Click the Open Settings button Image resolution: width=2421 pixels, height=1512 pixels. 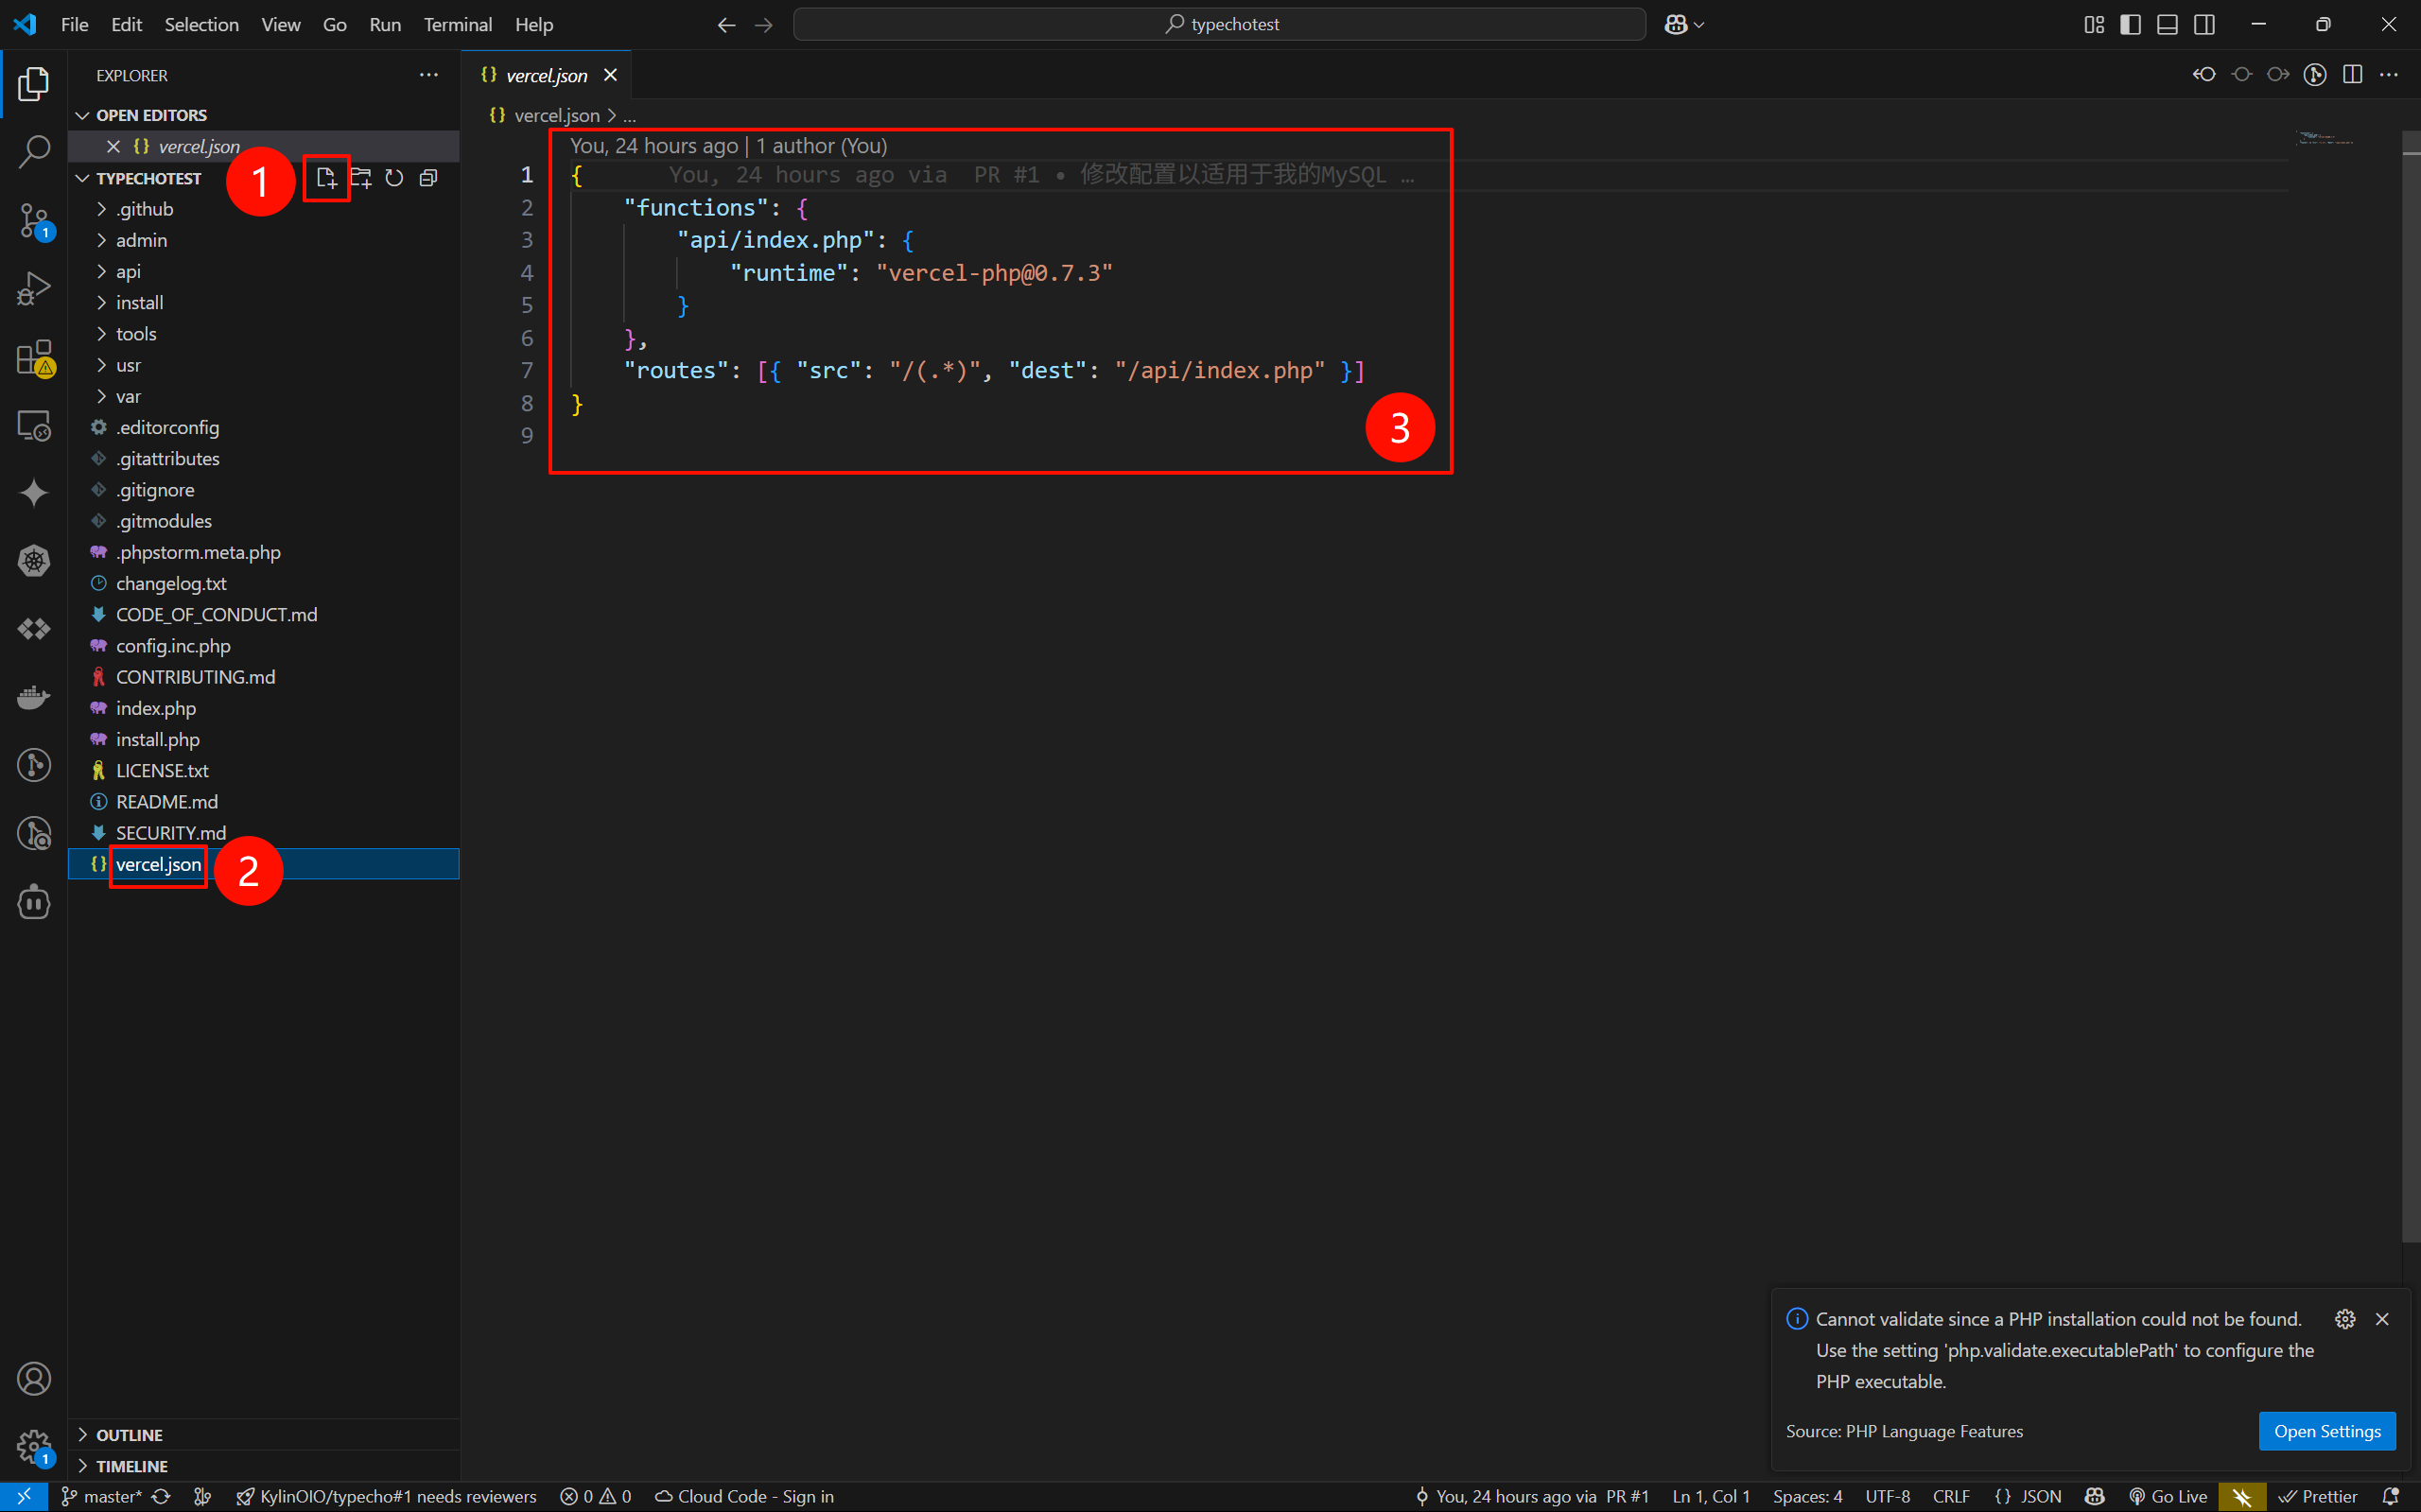click(2326, 1431)
